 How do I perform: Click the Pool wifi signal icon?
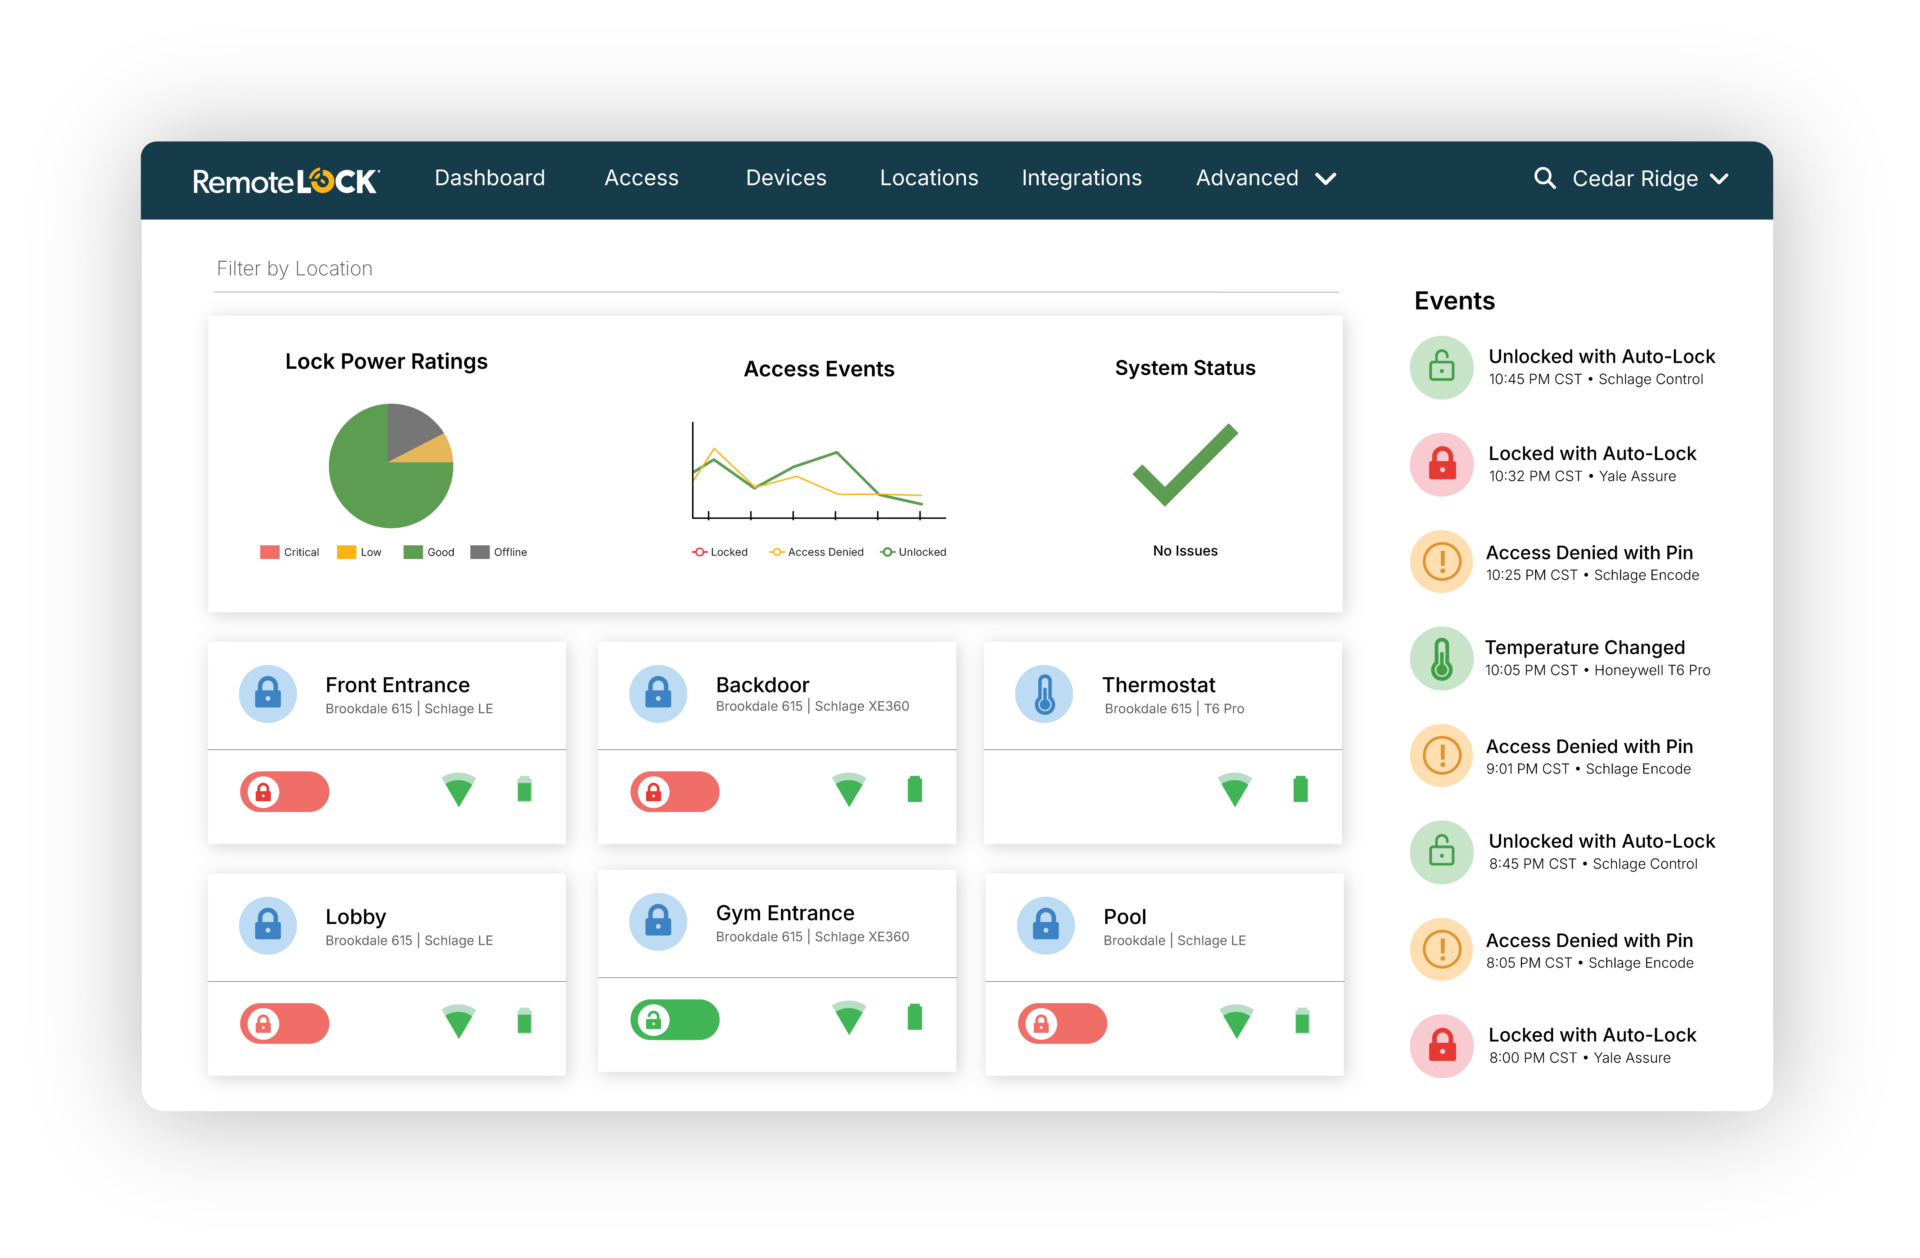tap(1237, 1022)
